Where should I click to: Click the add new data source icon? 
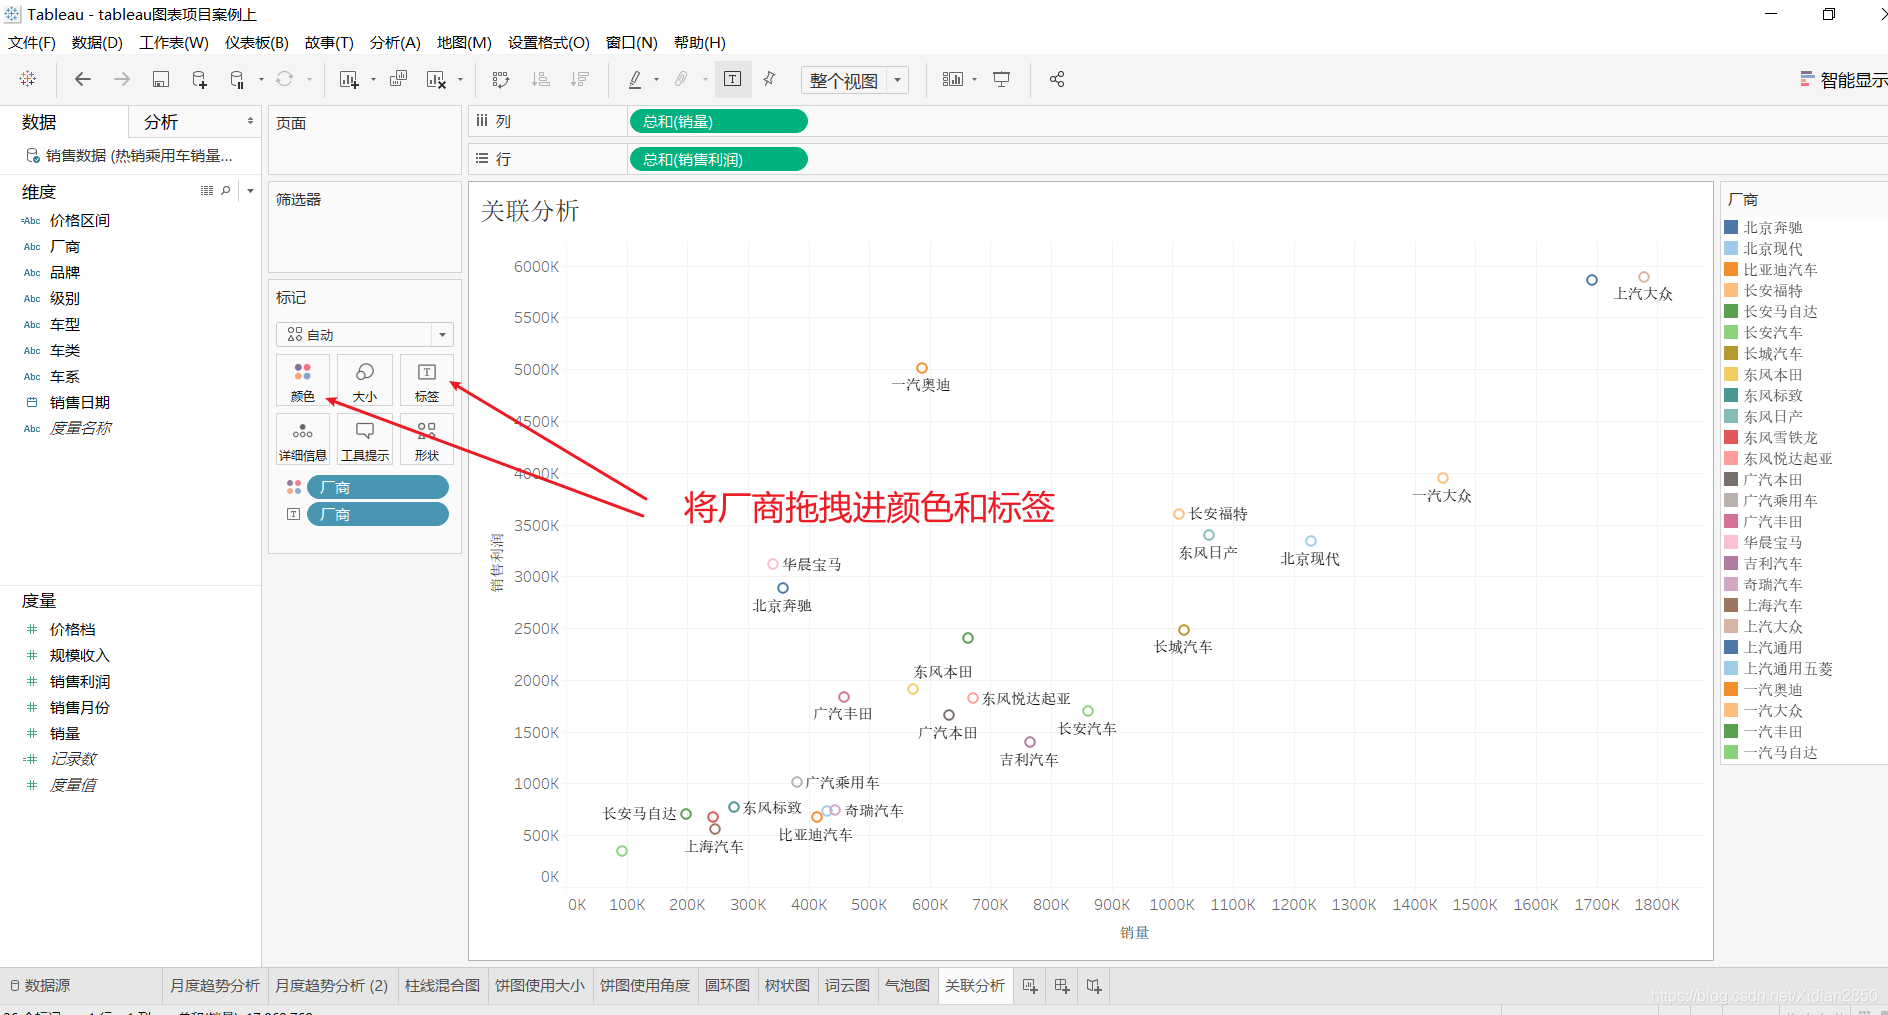(x=199, y=79)
